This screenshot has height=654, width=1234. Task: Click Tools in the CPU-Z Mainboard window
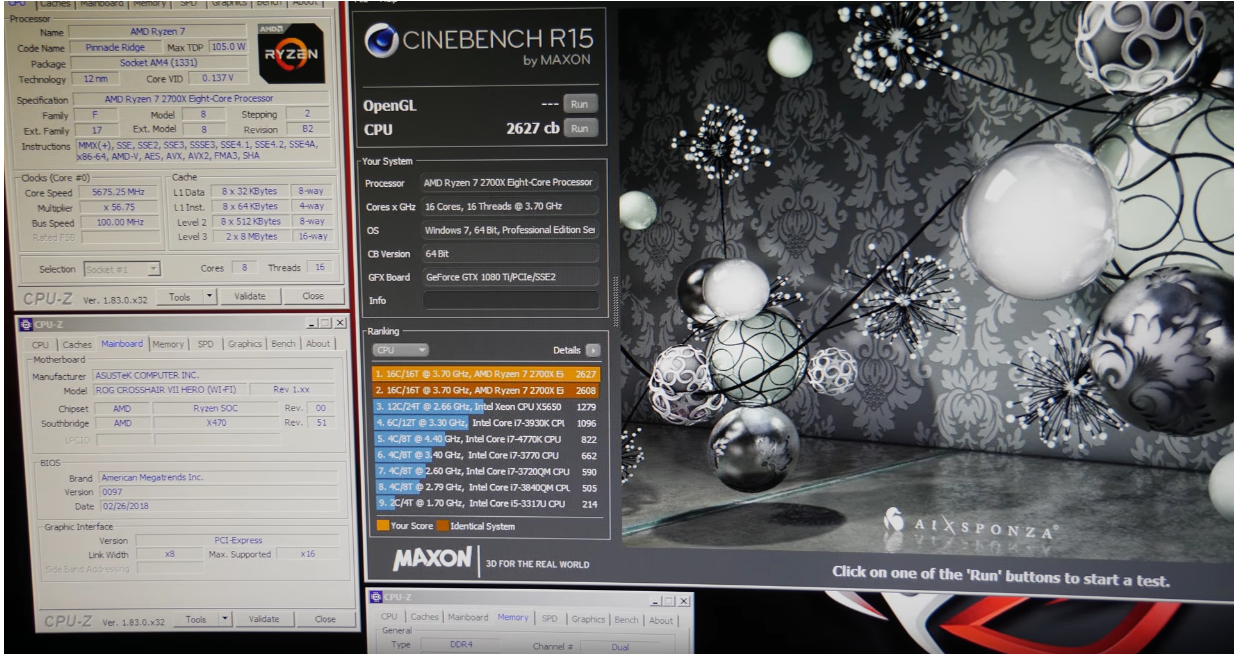196,620
